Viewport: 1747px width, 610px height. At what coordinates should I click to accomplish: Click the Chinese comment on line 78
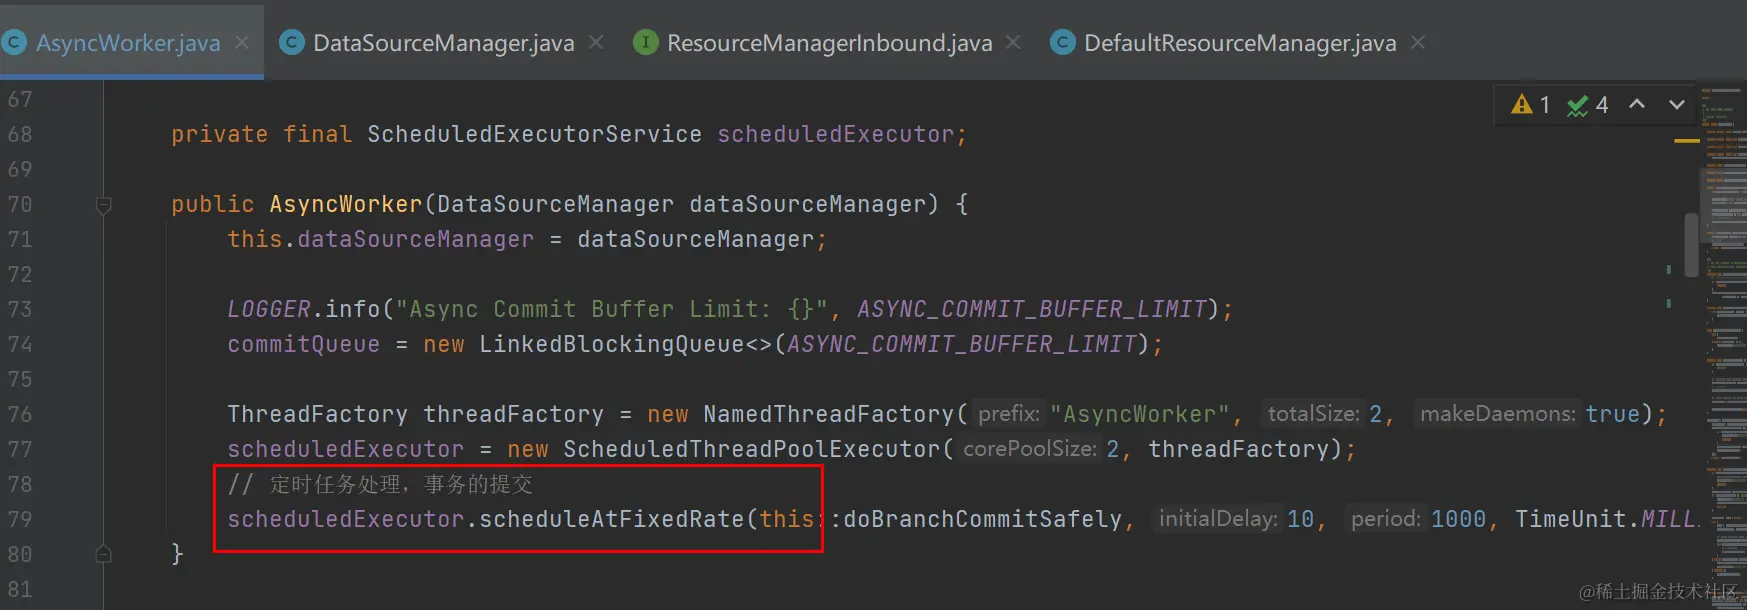(380, 485)
